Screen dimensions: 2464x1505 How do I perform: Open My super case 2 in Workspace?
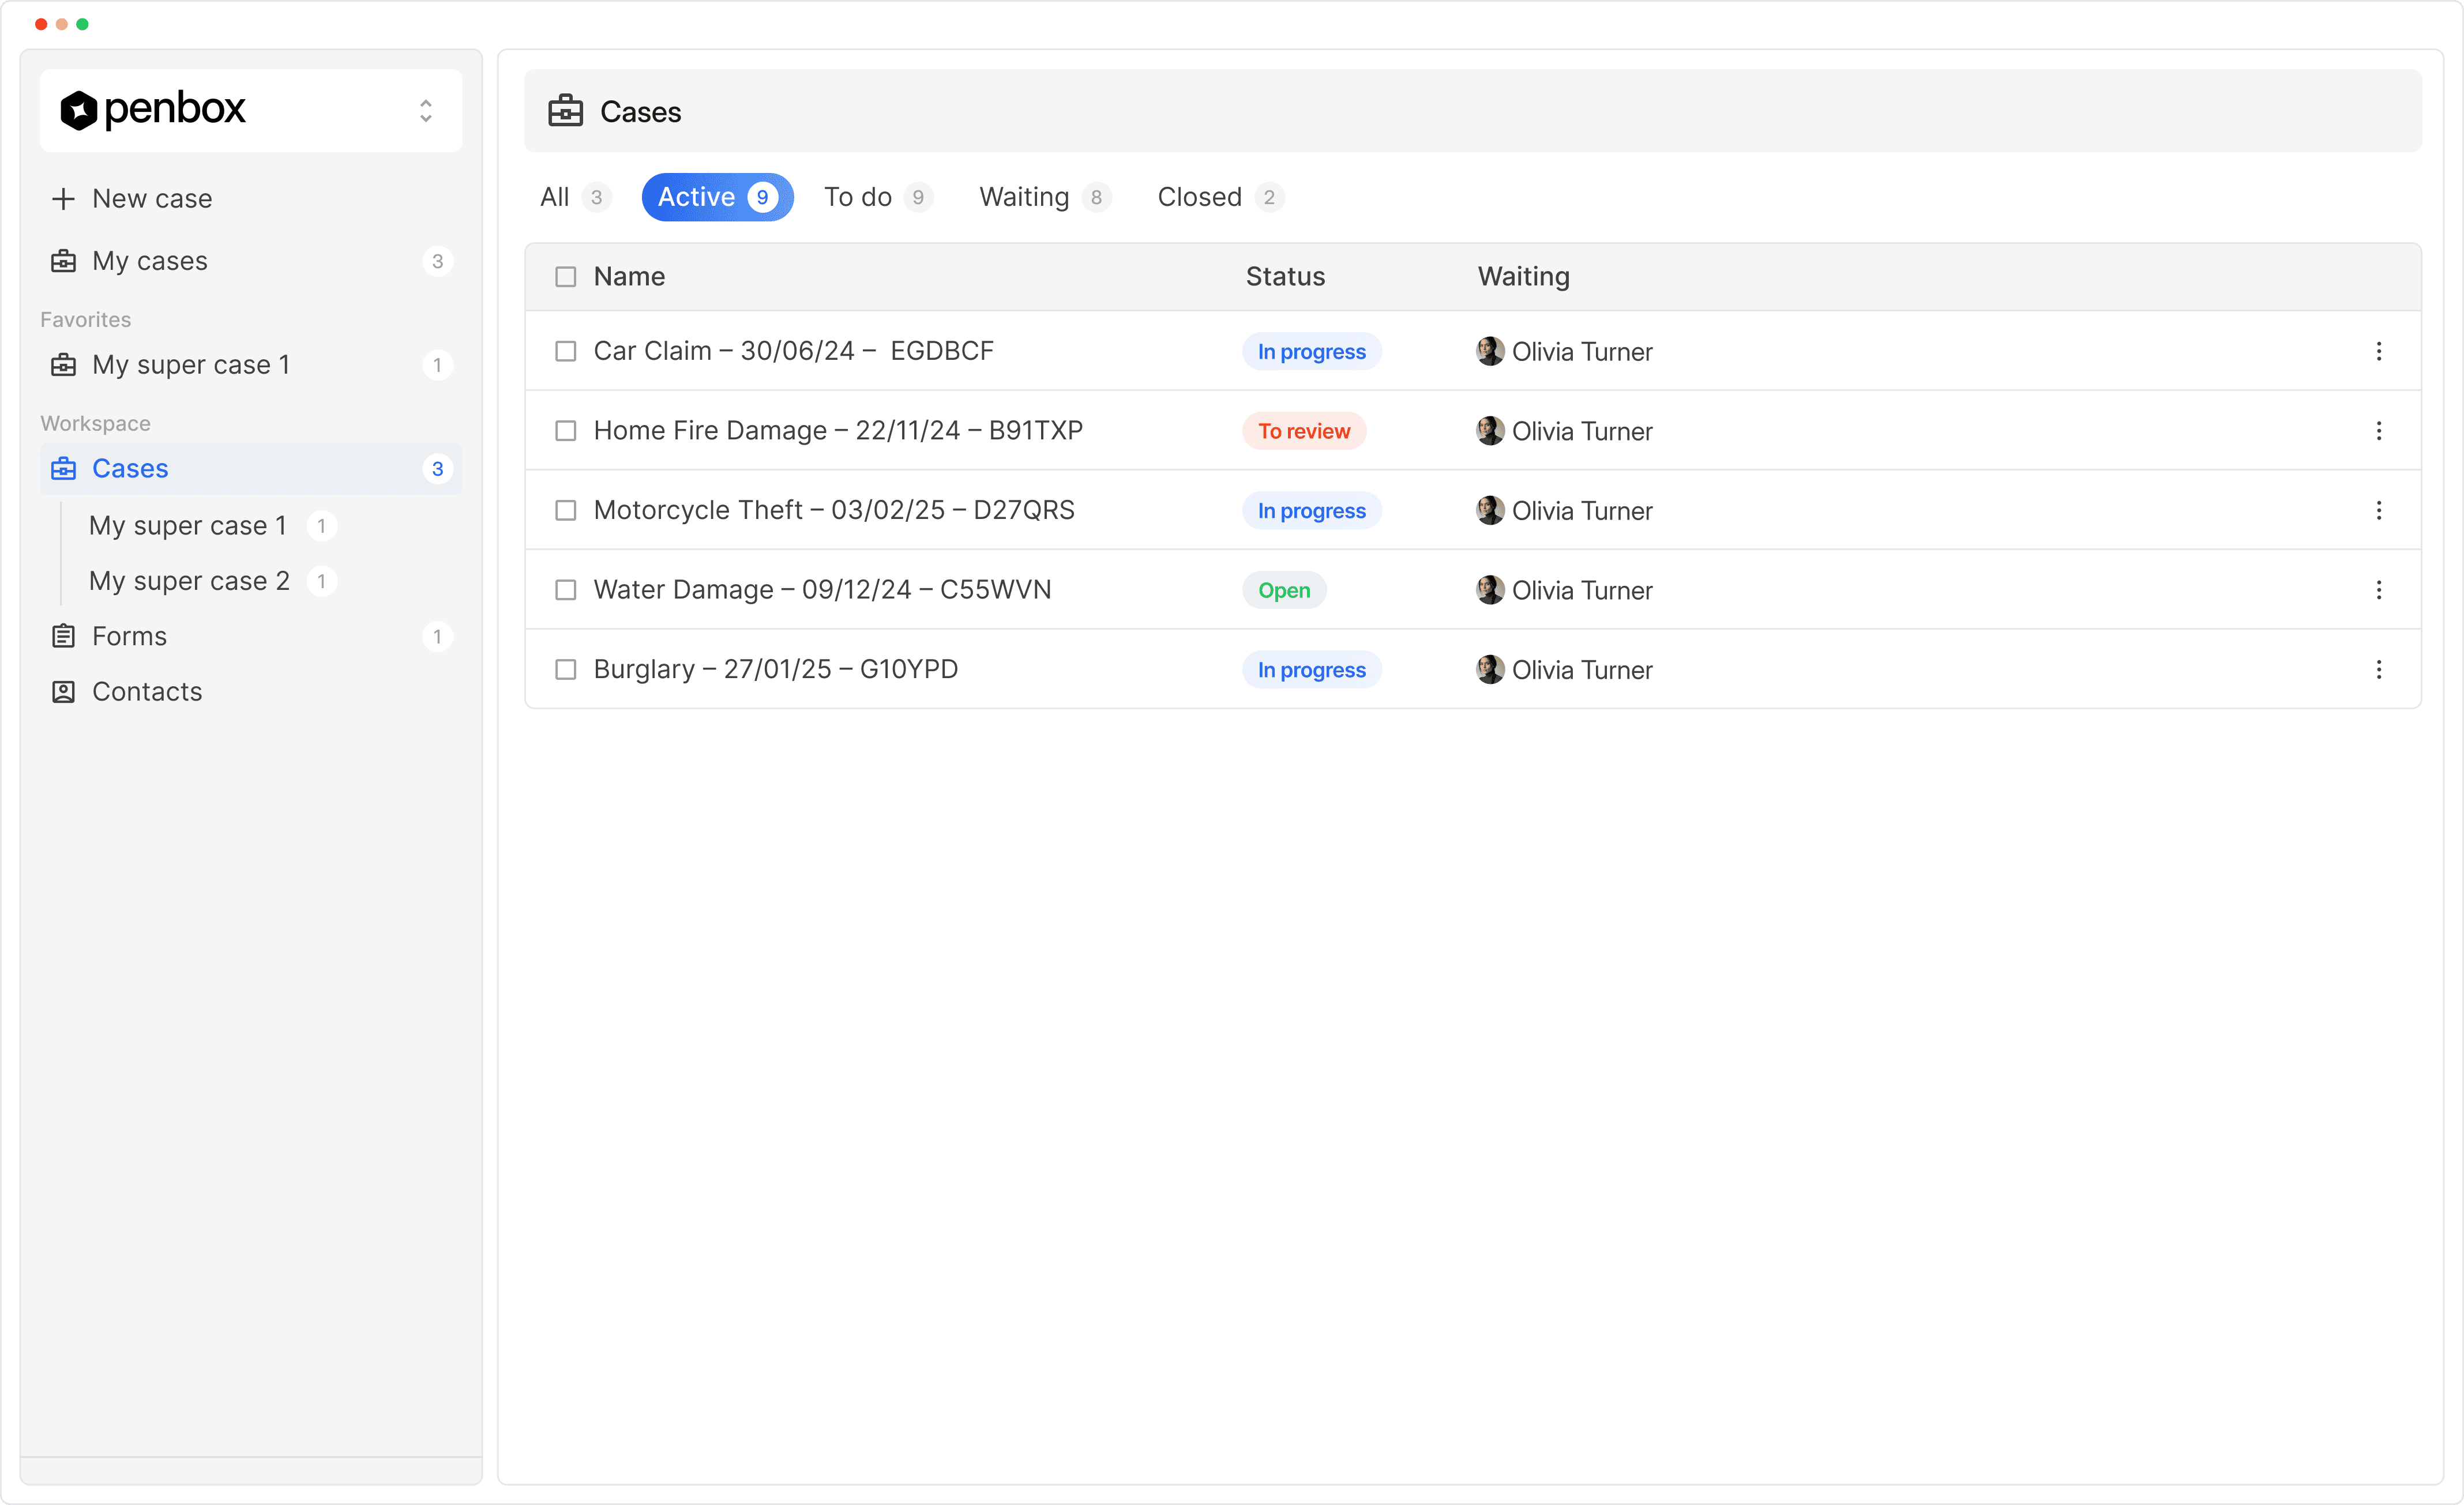click(x=190, y=581)
